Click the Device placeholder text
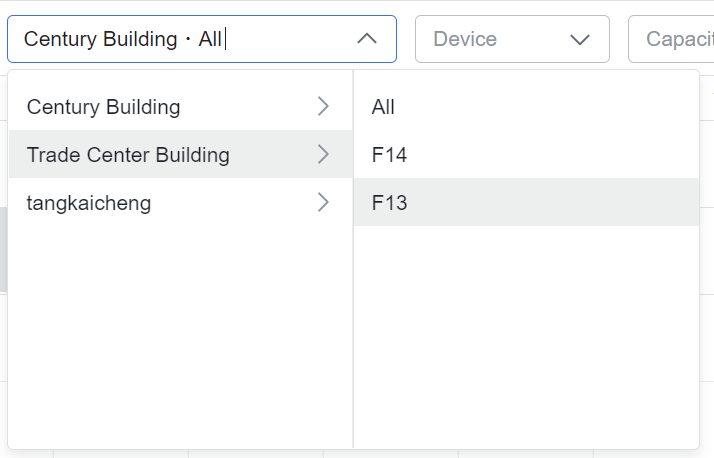The image size is (714, 458). coord(465,39)
